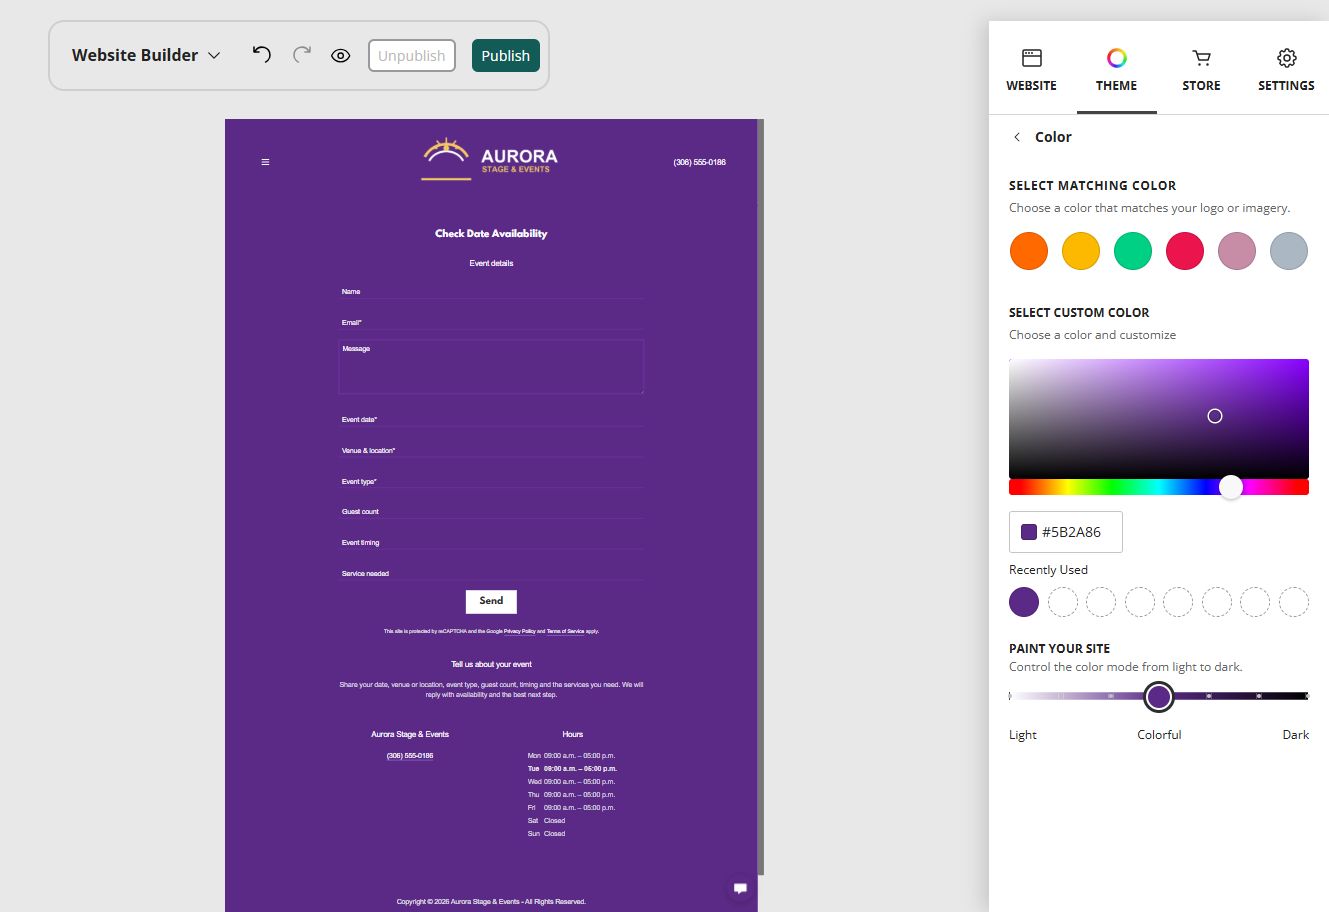Choose the yellow matching color
The image size is (1329, 912).
click(1081, 251)
